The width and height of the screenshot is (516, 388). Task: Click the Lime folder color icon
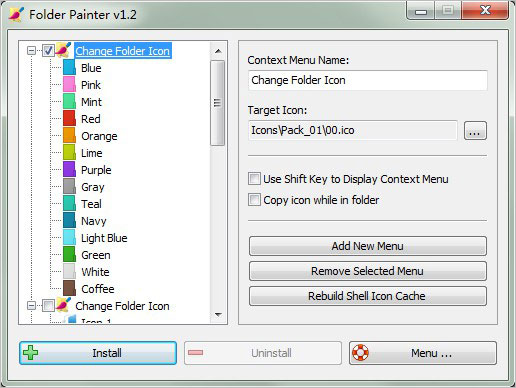tap(69, 153)
